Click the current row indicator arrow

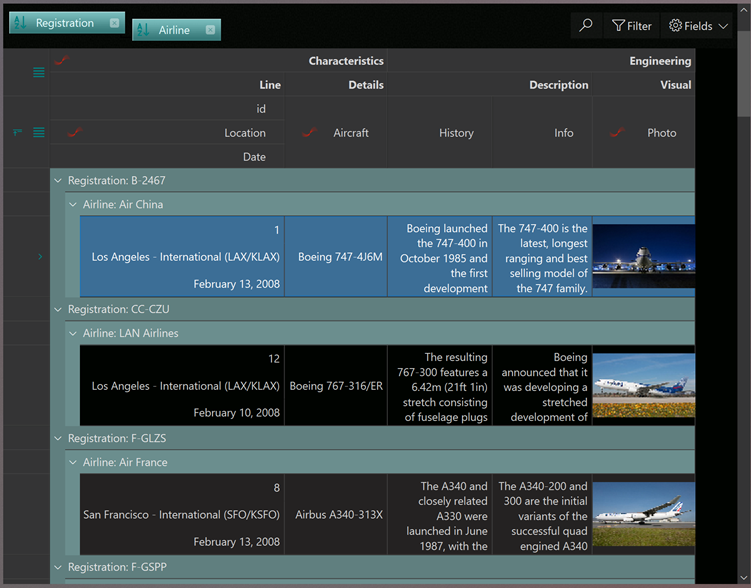pos(40,257)
